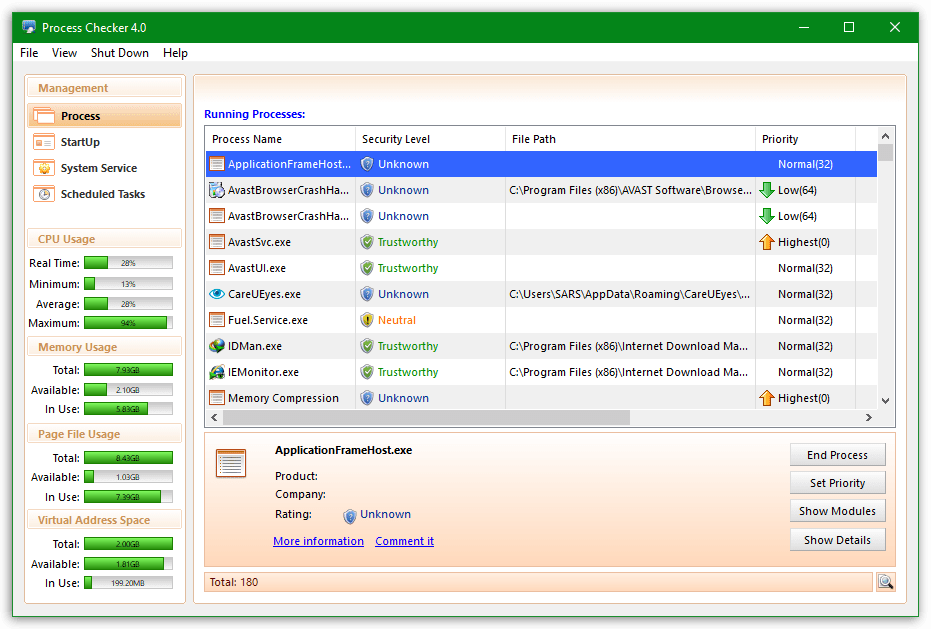Select the IDMan.exe process name

pos(255,346)
